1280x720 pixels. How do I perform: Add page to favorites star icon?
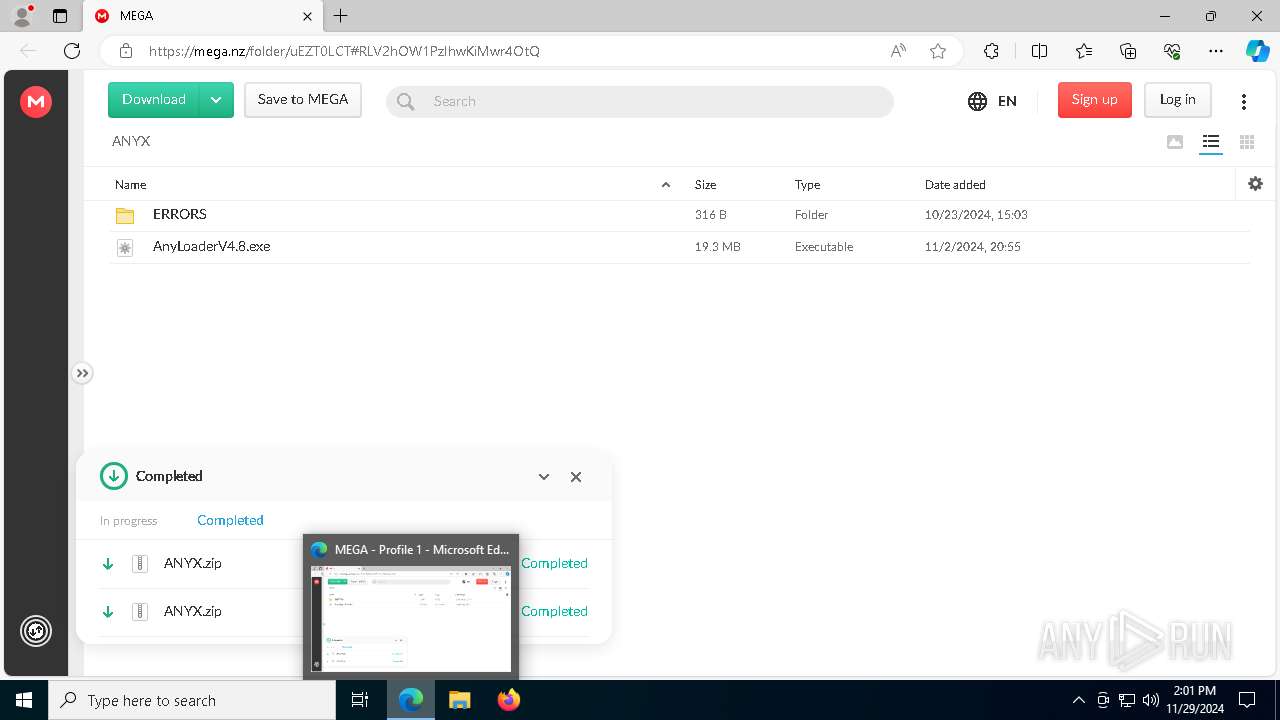coord(938,51)
